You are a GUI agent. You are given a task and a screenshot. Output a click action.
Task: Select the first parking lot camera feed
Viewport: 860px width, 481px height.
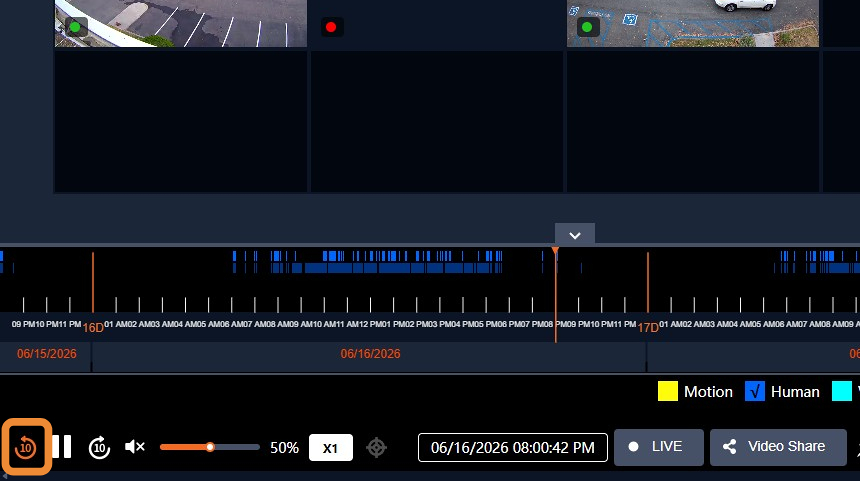181,23
